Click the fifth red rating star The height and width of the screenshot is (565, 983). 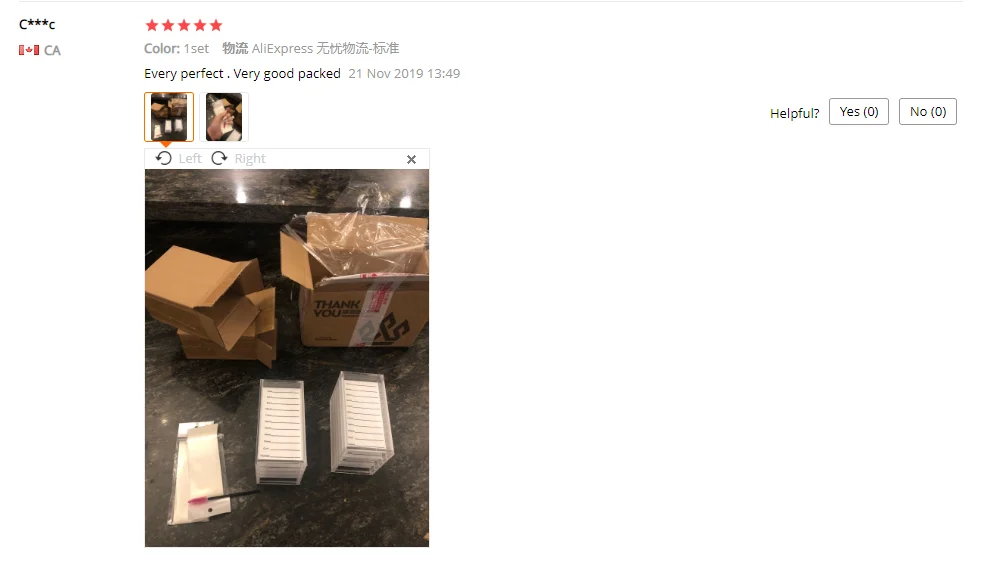click(216, 25)
